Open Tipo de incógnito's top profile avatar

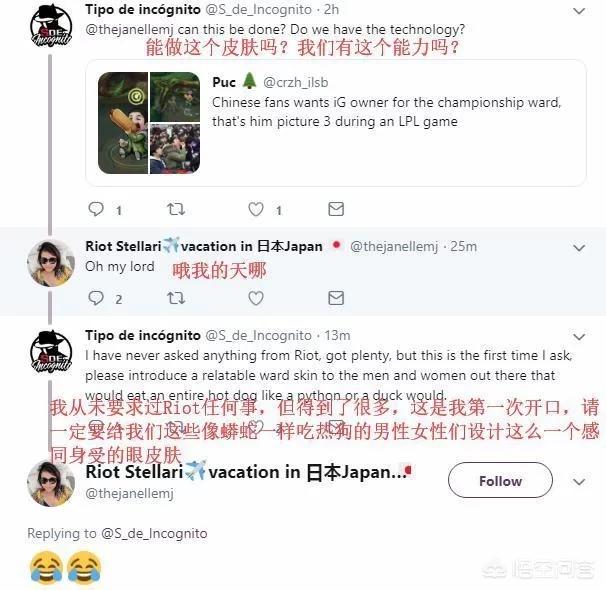point(51,26)
